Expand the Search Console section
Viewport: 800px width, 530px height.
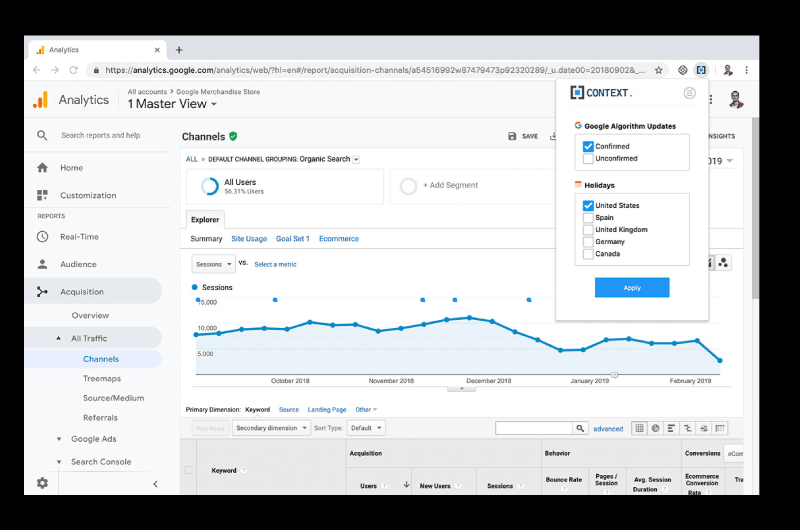coord(59,462)
